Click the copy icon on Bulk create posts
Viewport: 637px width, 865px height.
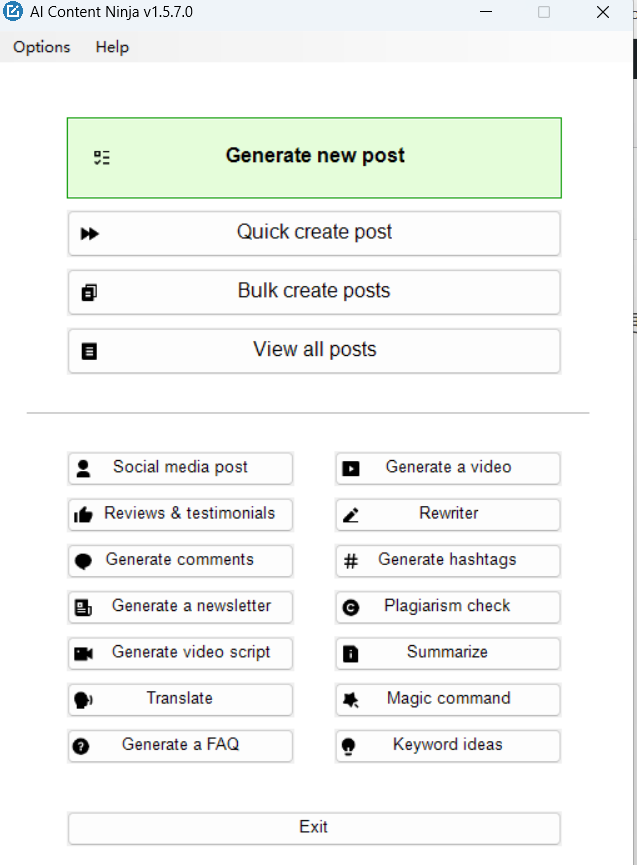point(90,293)
